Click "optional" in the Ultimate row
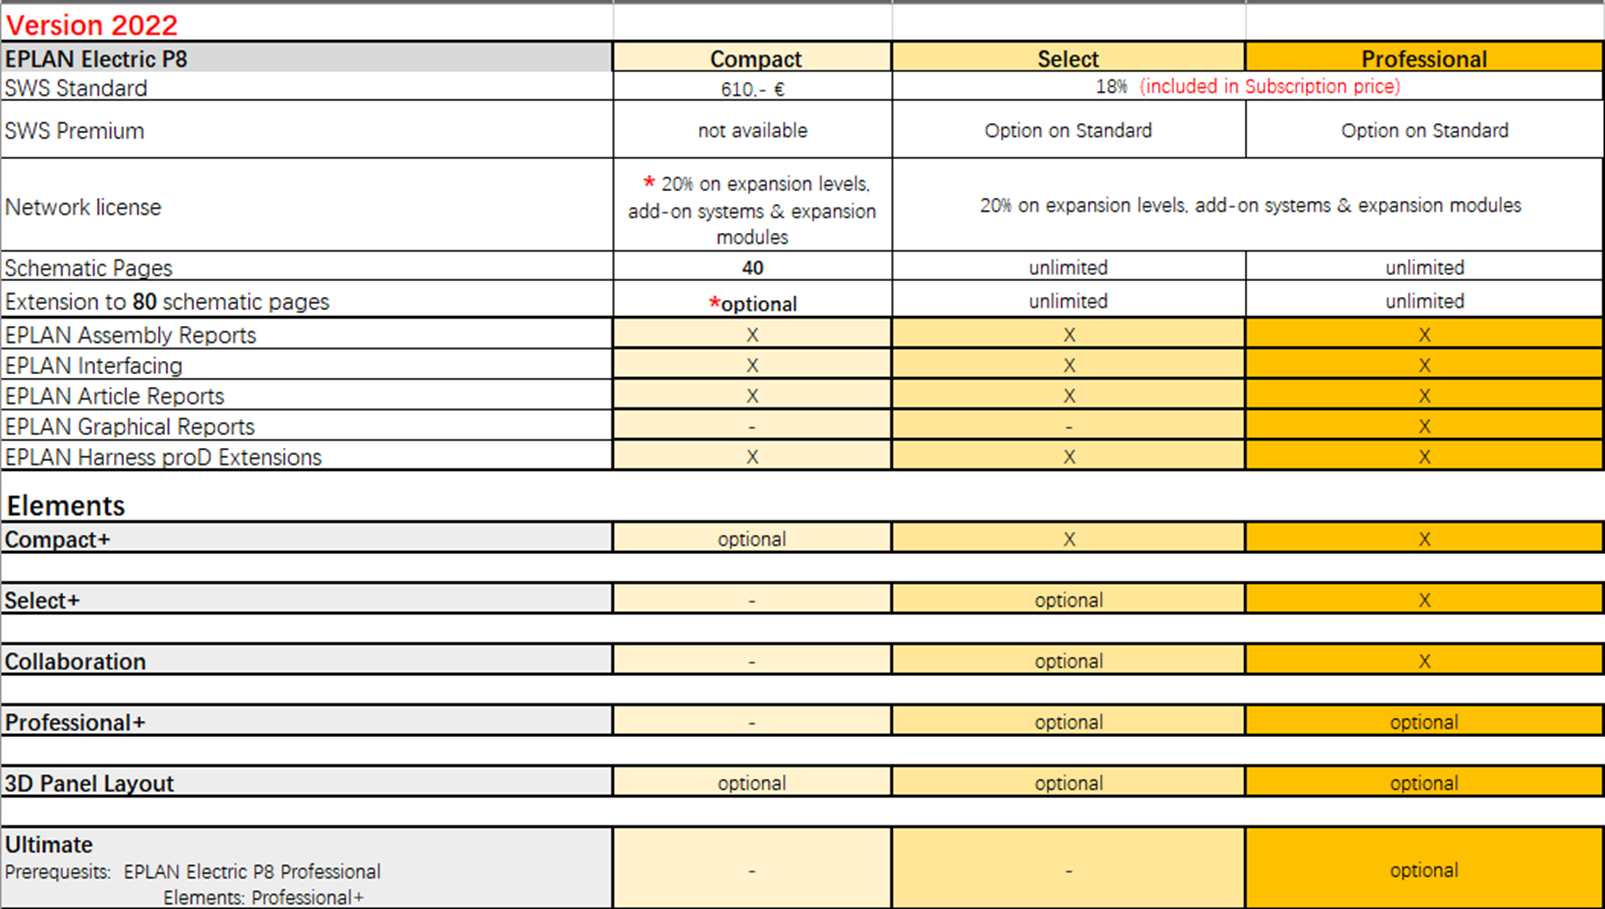1605x909 pixels. (1424, 870)
